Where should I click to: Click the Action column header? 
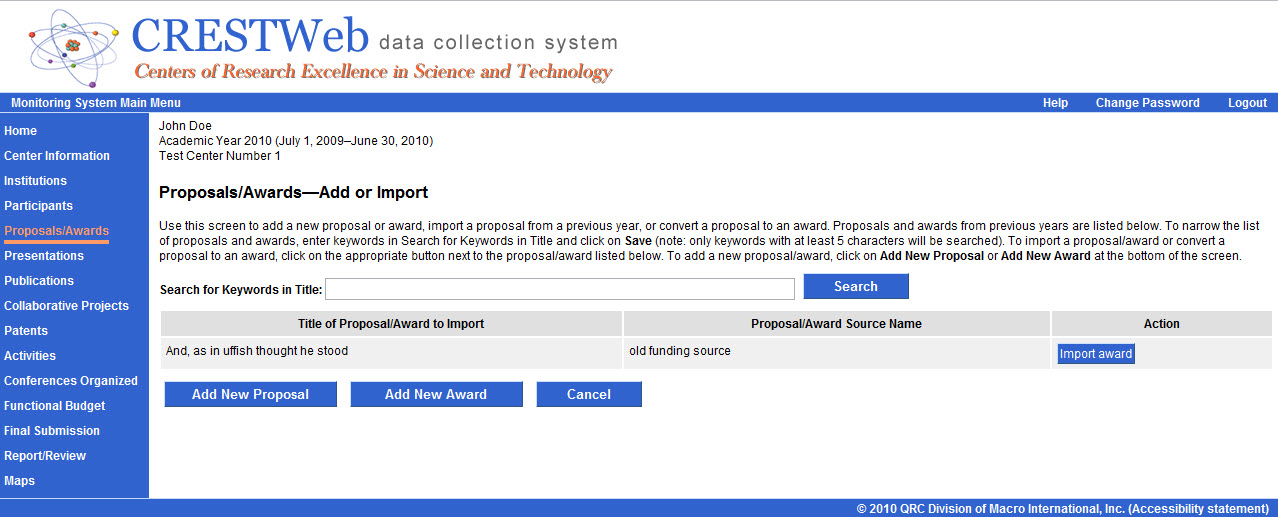1162,324
